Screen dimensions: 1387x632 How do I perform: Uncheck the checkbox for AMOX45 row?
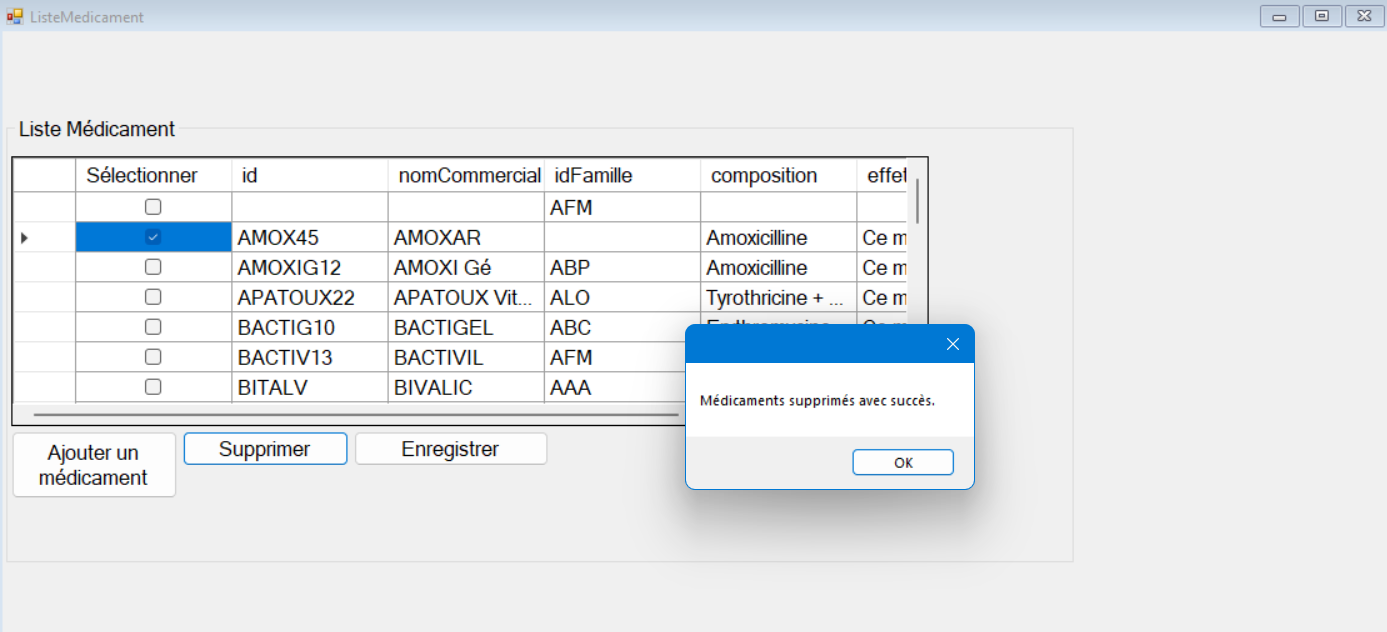pyautogui.click(x=153, y=237)
